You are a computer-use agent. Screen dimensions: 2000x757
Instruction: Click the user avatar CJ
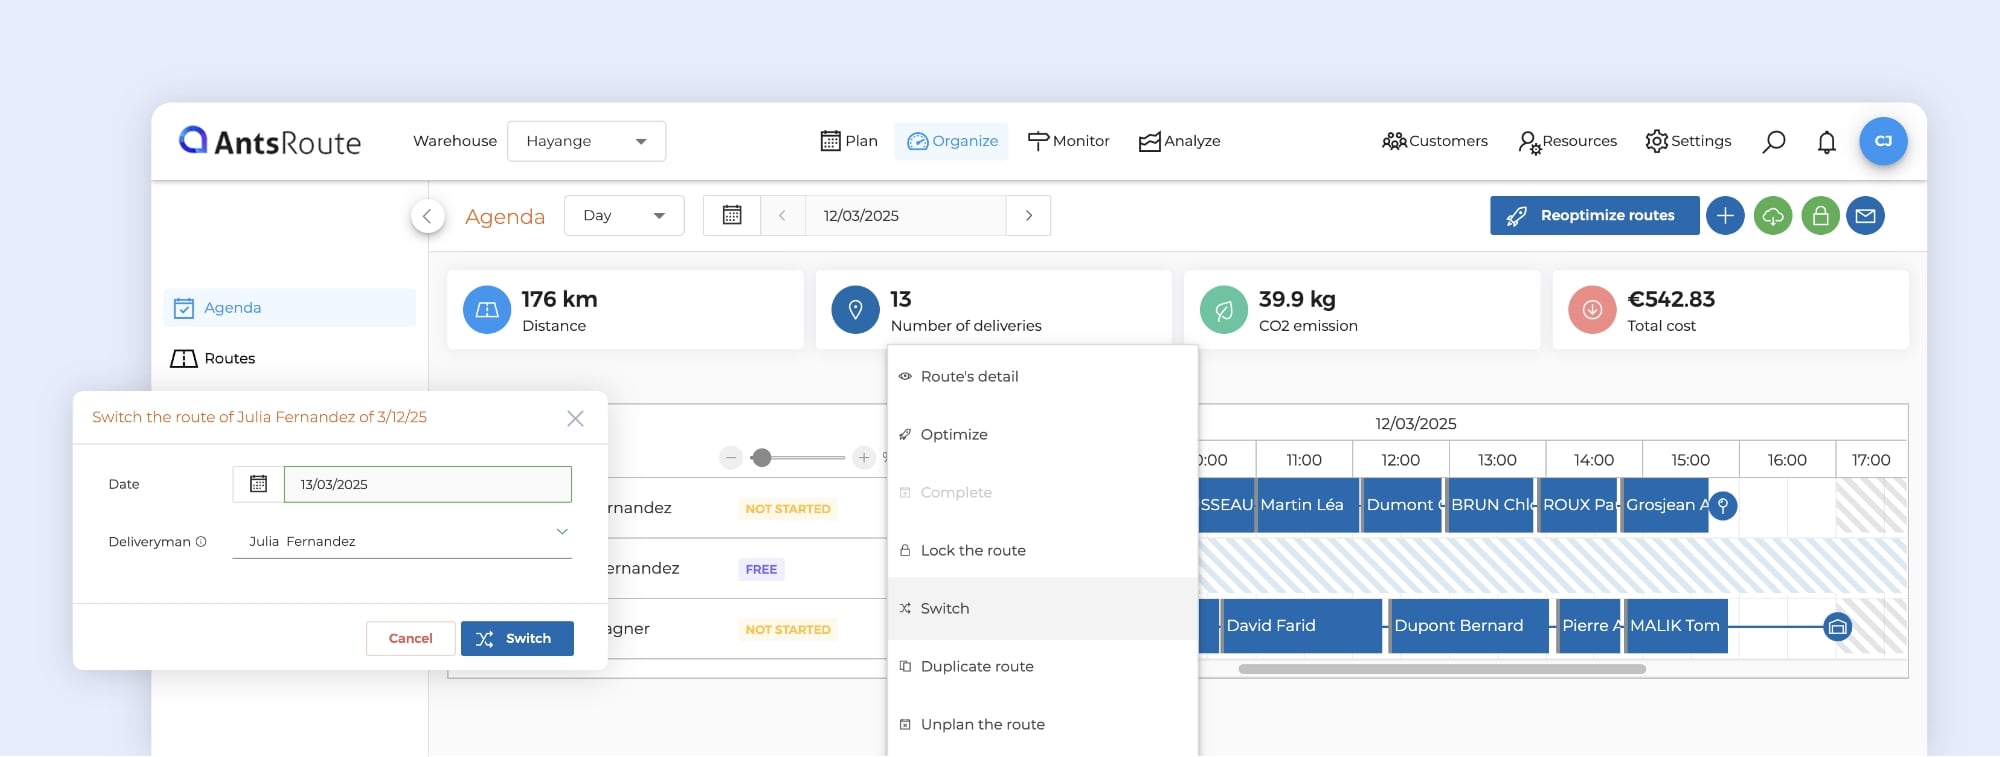tap(1882, 141)
